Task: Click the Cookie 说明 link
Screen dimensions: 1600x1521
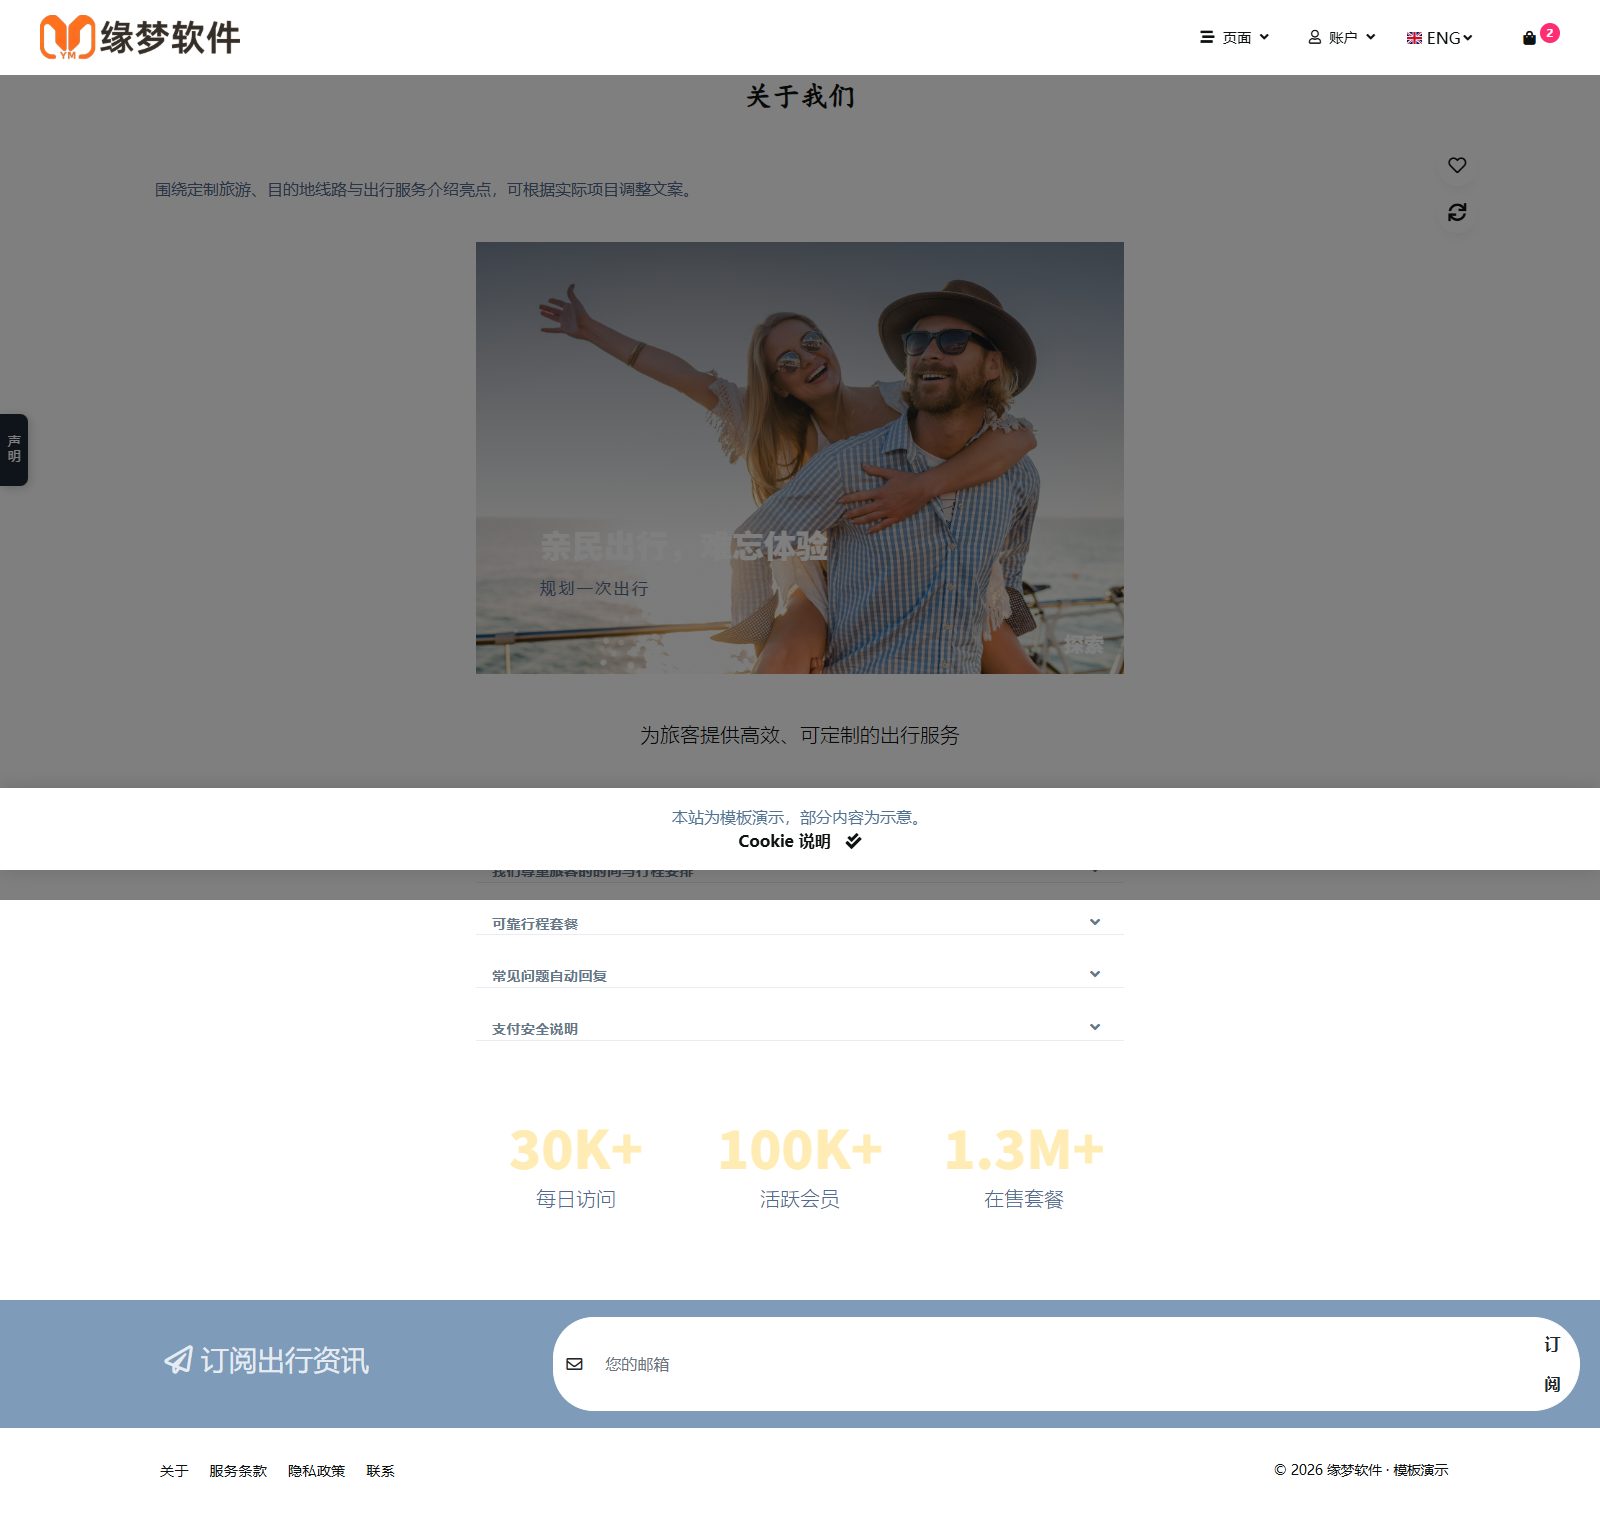Action: click(x=784, y=841)
